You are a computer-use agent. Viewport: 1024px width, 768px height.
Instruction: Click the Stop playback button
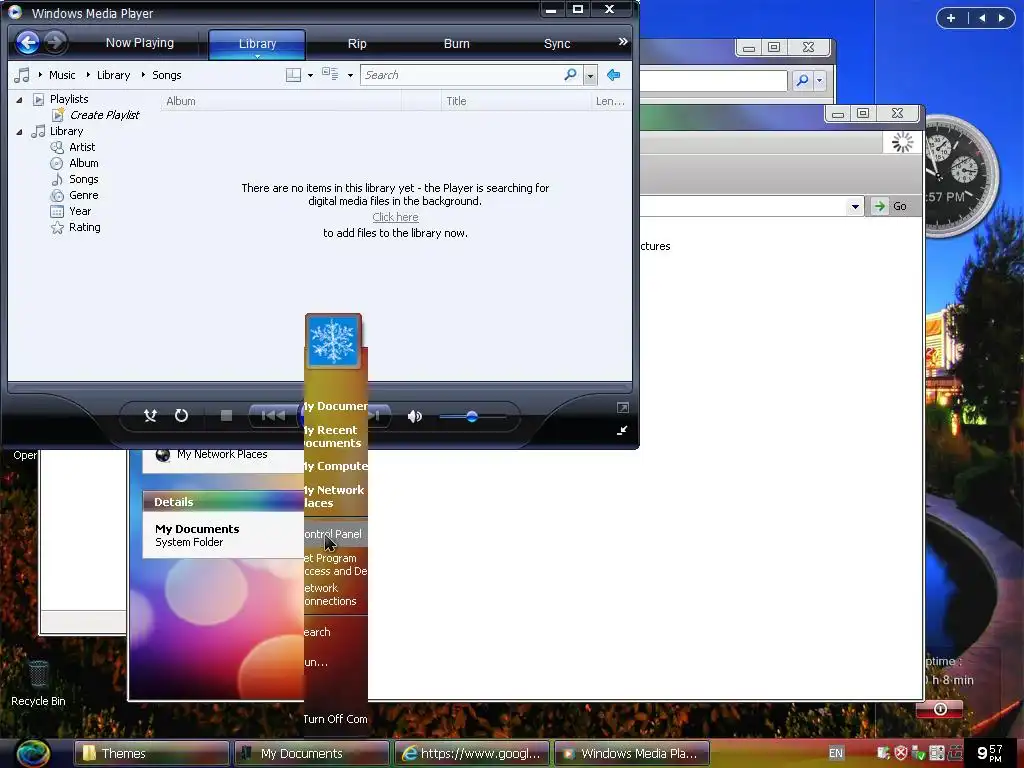coord(226,416)
